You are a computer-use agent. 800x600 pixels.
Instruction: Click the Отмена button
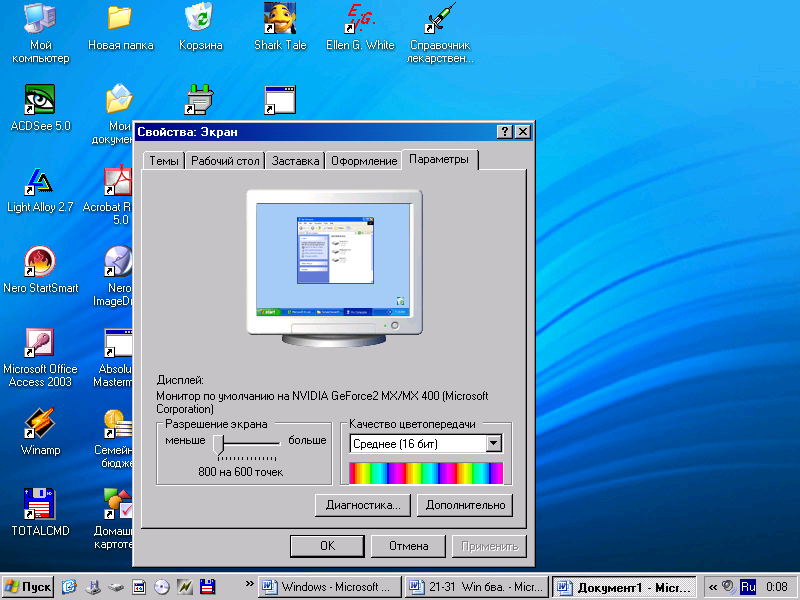pyautogui.click(x=408, y=546)
